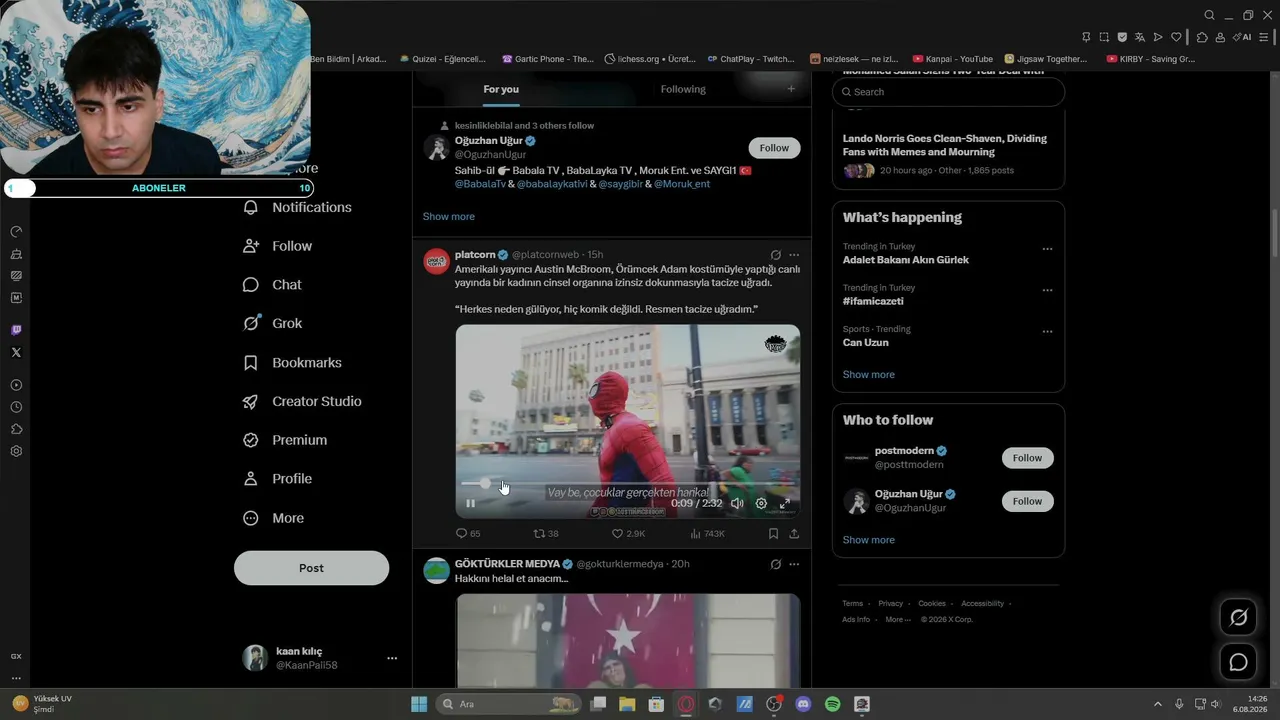Open the history clock icon in the Opera sidebar
This screenshot has width=1280, height=720.
[x=16, y=407]
